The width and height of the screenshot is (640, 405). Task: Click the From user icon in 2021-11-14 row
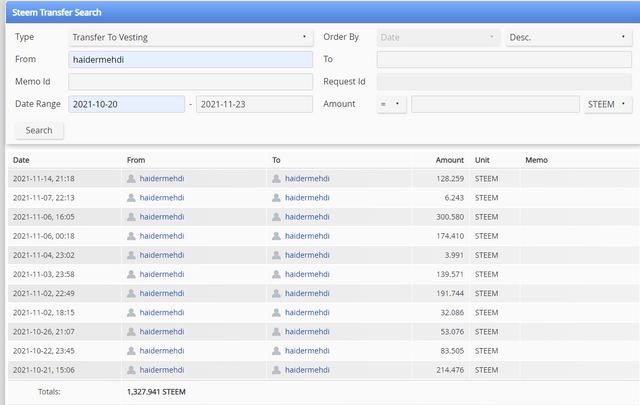point(131,178)
